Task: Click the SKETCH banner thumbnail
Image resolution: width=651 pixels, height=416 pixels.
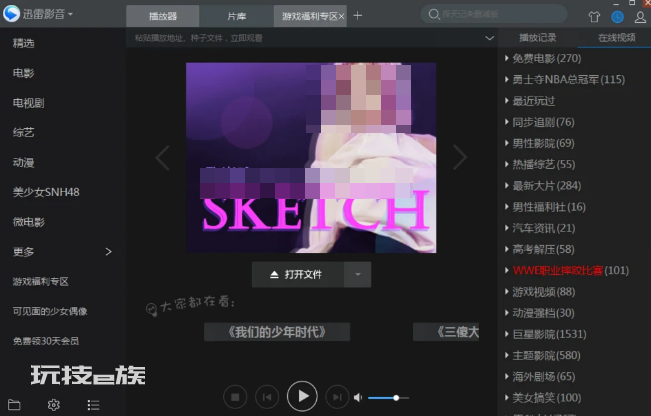Action: [311, 158]
